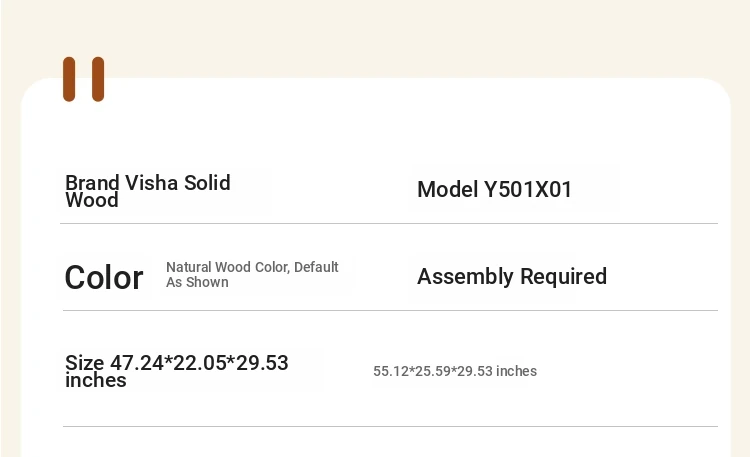Click the Model Y501X01 label
Viewport: 750px width, 457px height.
(495, 189)
